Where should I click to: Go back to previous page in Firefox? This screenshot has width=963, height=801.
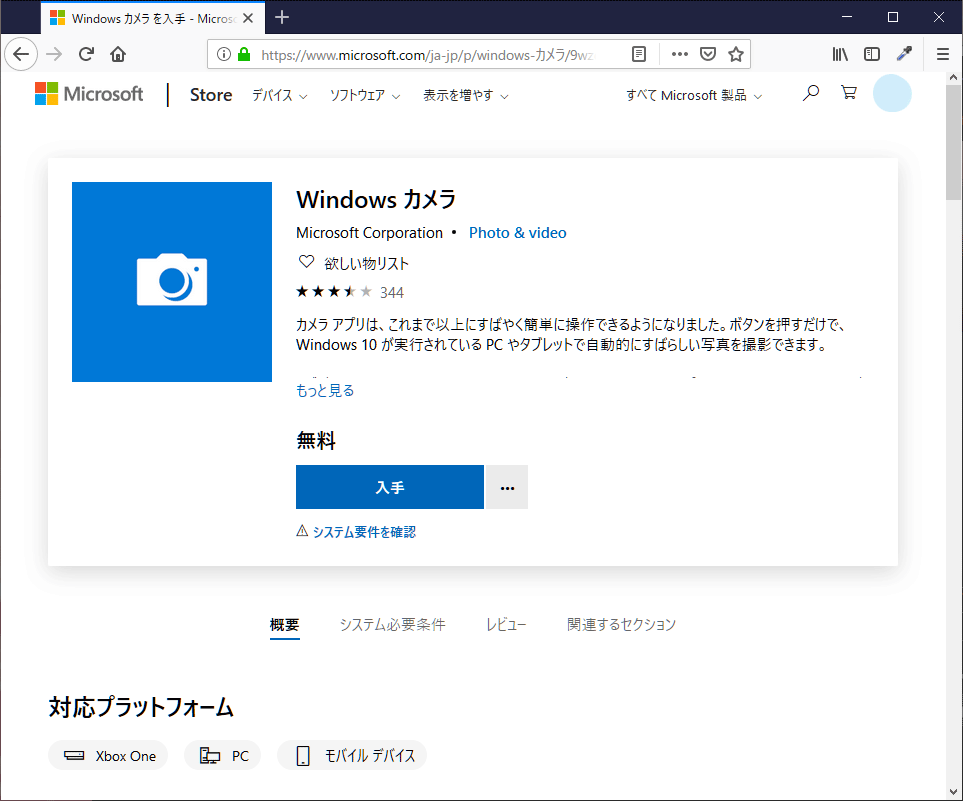pyautogui.click(x=21, y=54)
